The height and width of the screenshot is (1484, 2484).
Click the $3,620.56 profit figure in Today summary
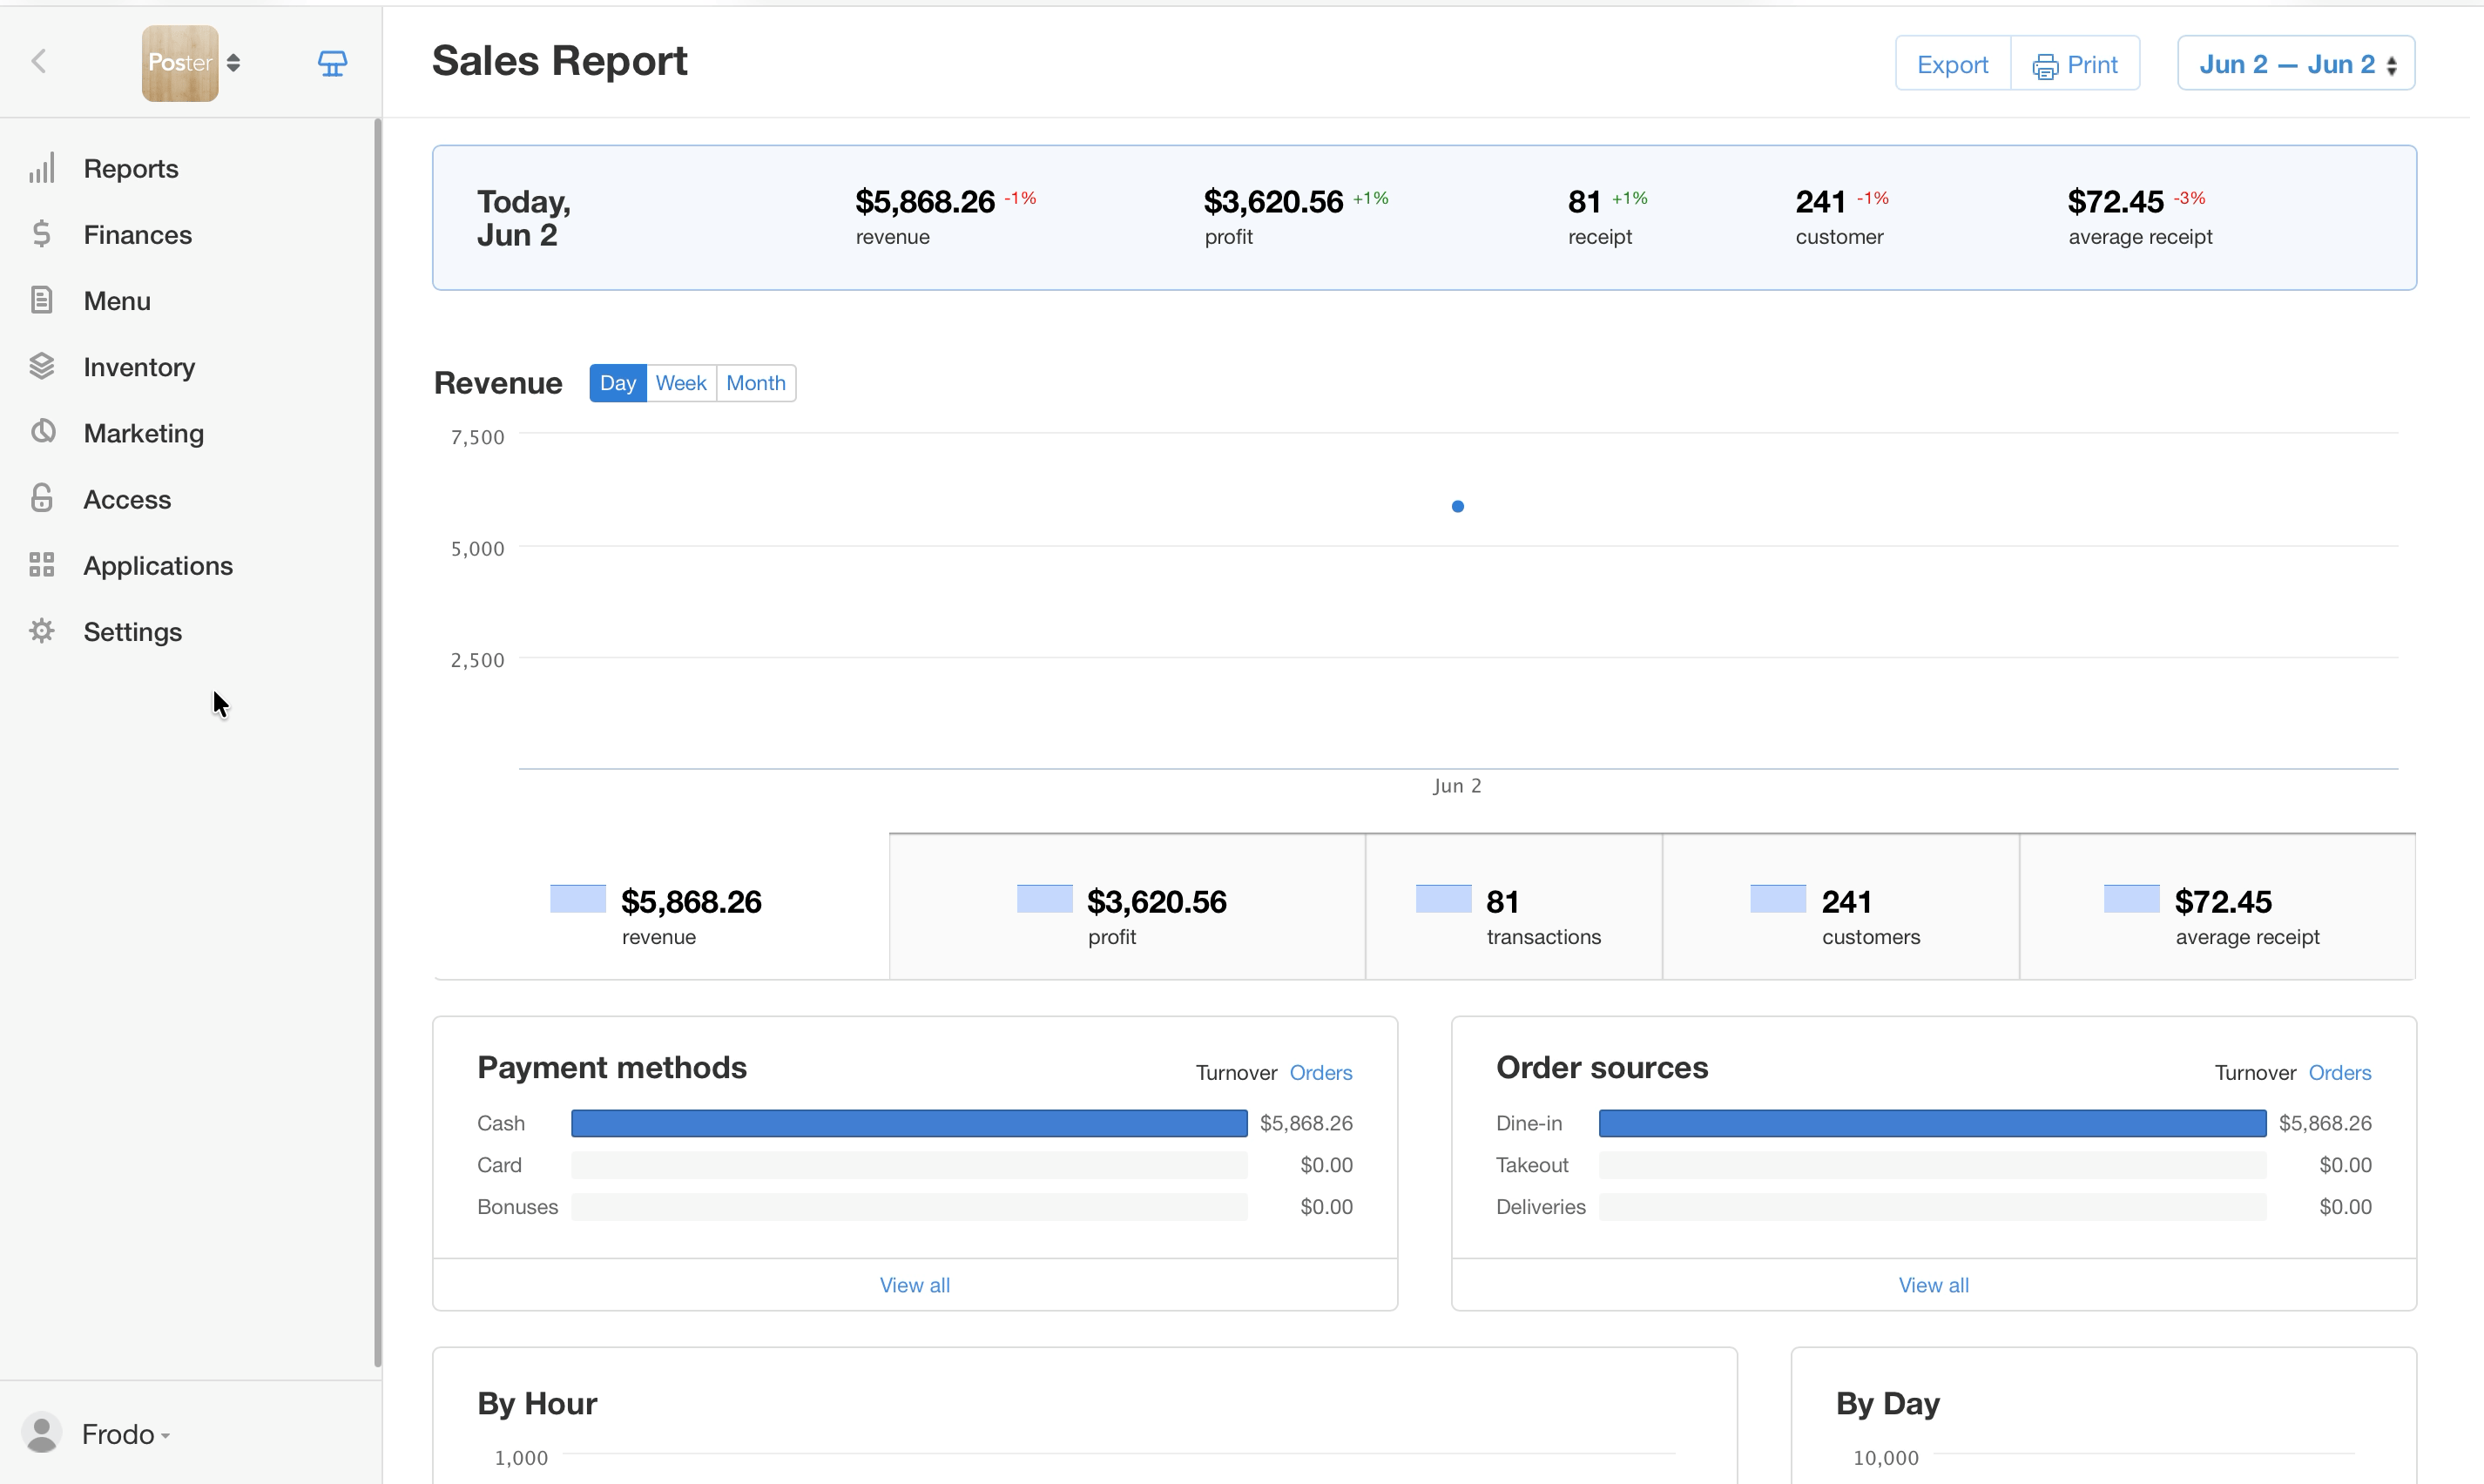[x=1273, y=202]
